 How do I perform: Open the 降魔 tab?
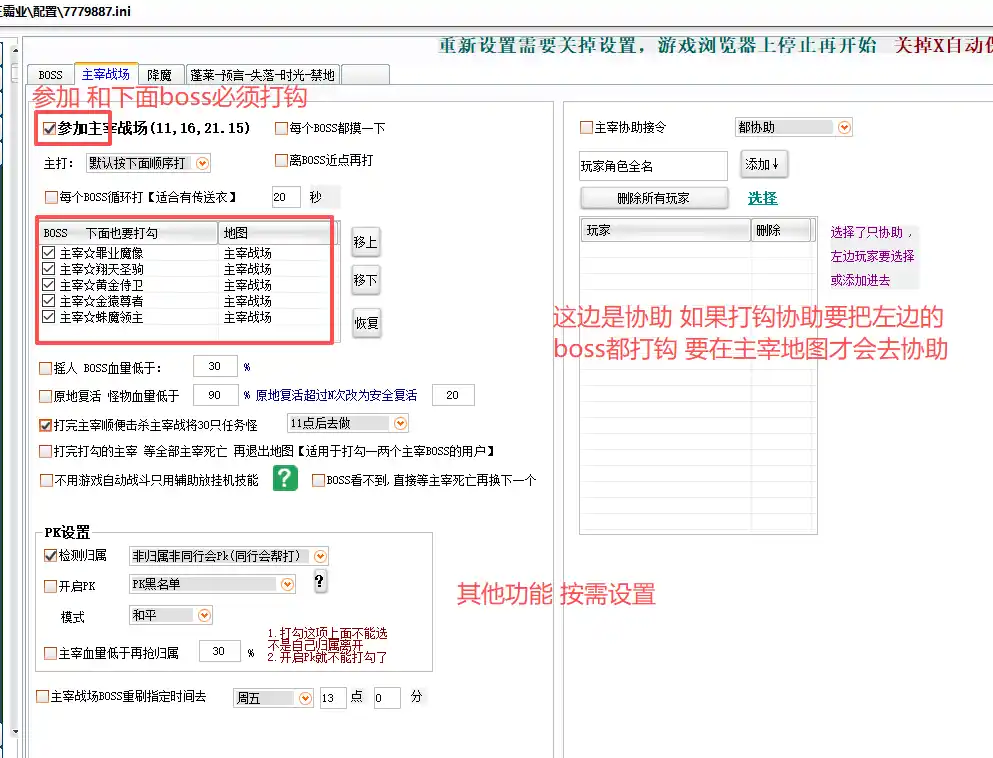(160, 75)
